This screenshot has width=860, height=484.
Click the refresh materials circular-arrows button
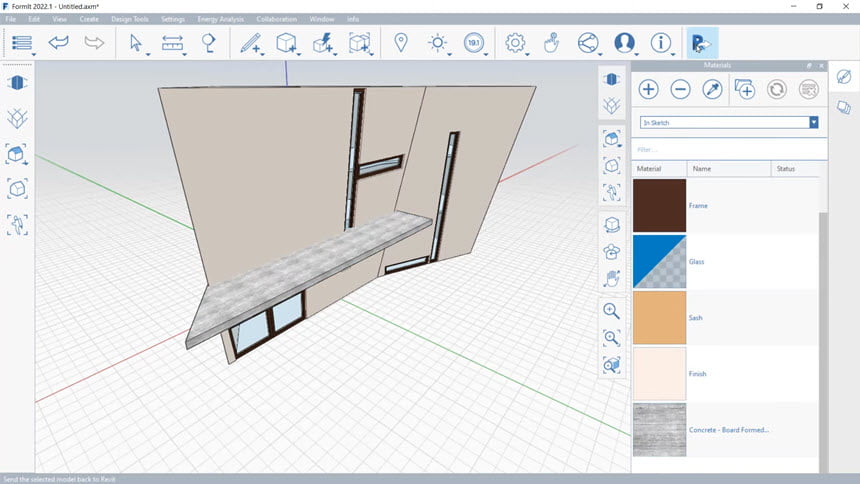777,89
